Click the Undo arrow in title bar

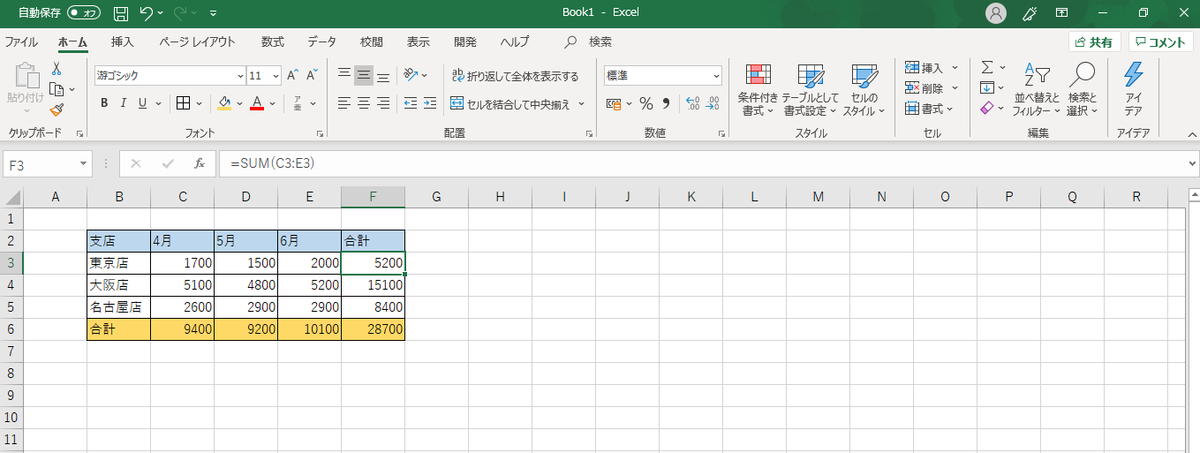[147, 14]
